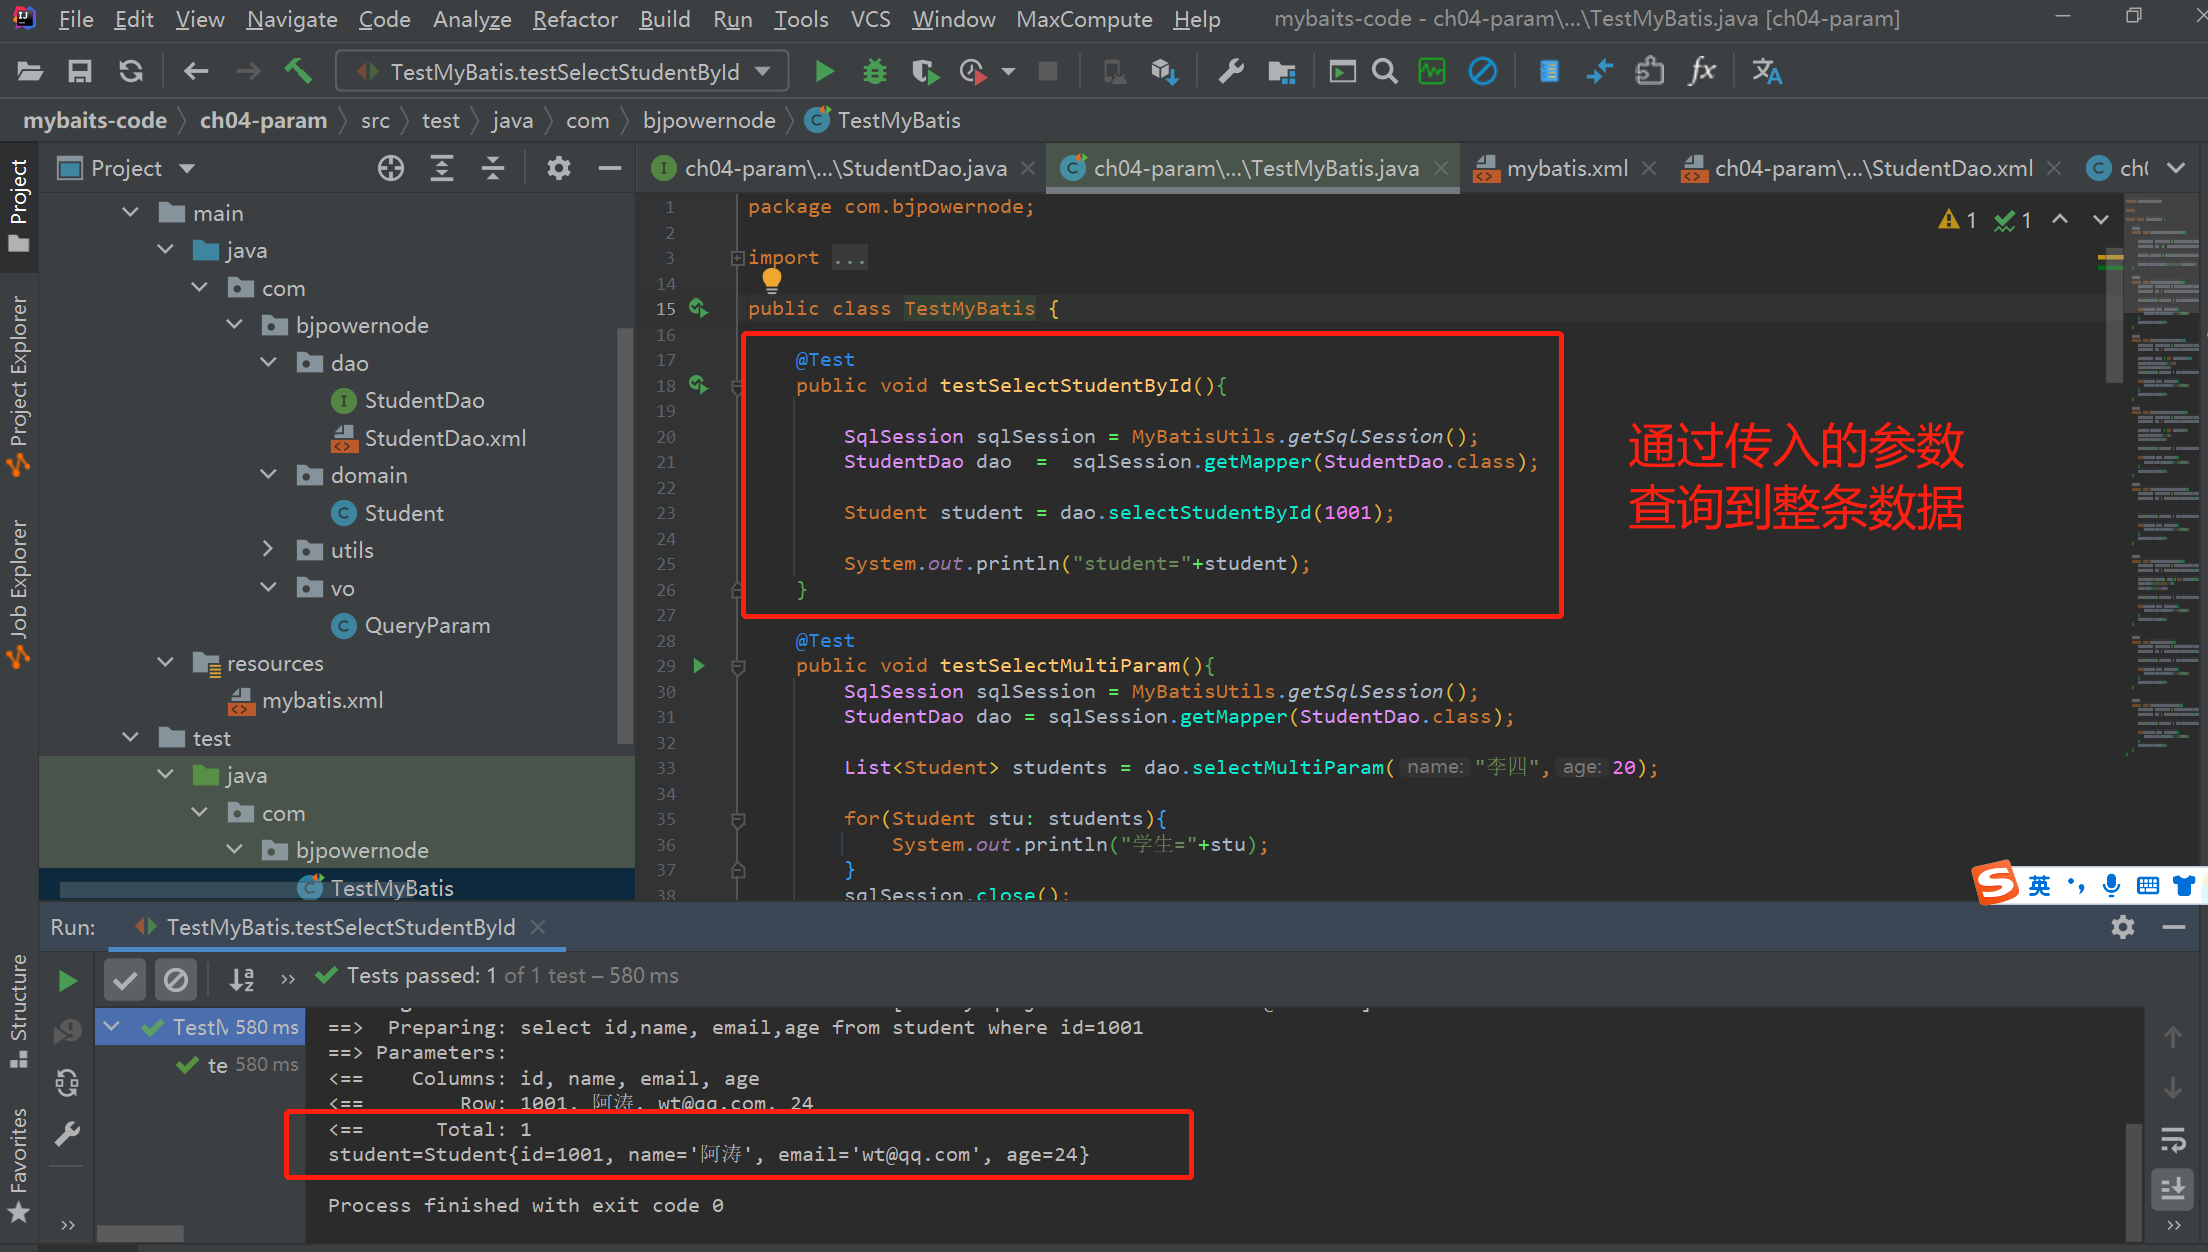Open the Refactor menu

click(x=574, y=19)
